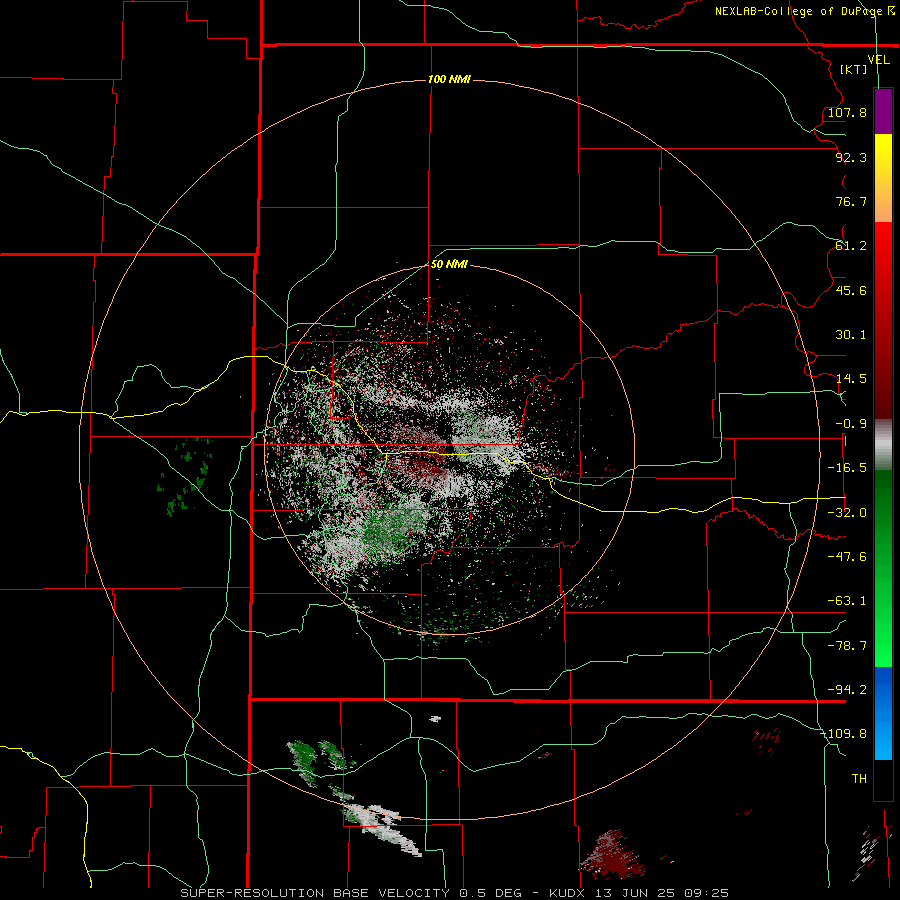Click the -32.0 velocity scale value
The image size is (900, 900).
coord(847,513)
